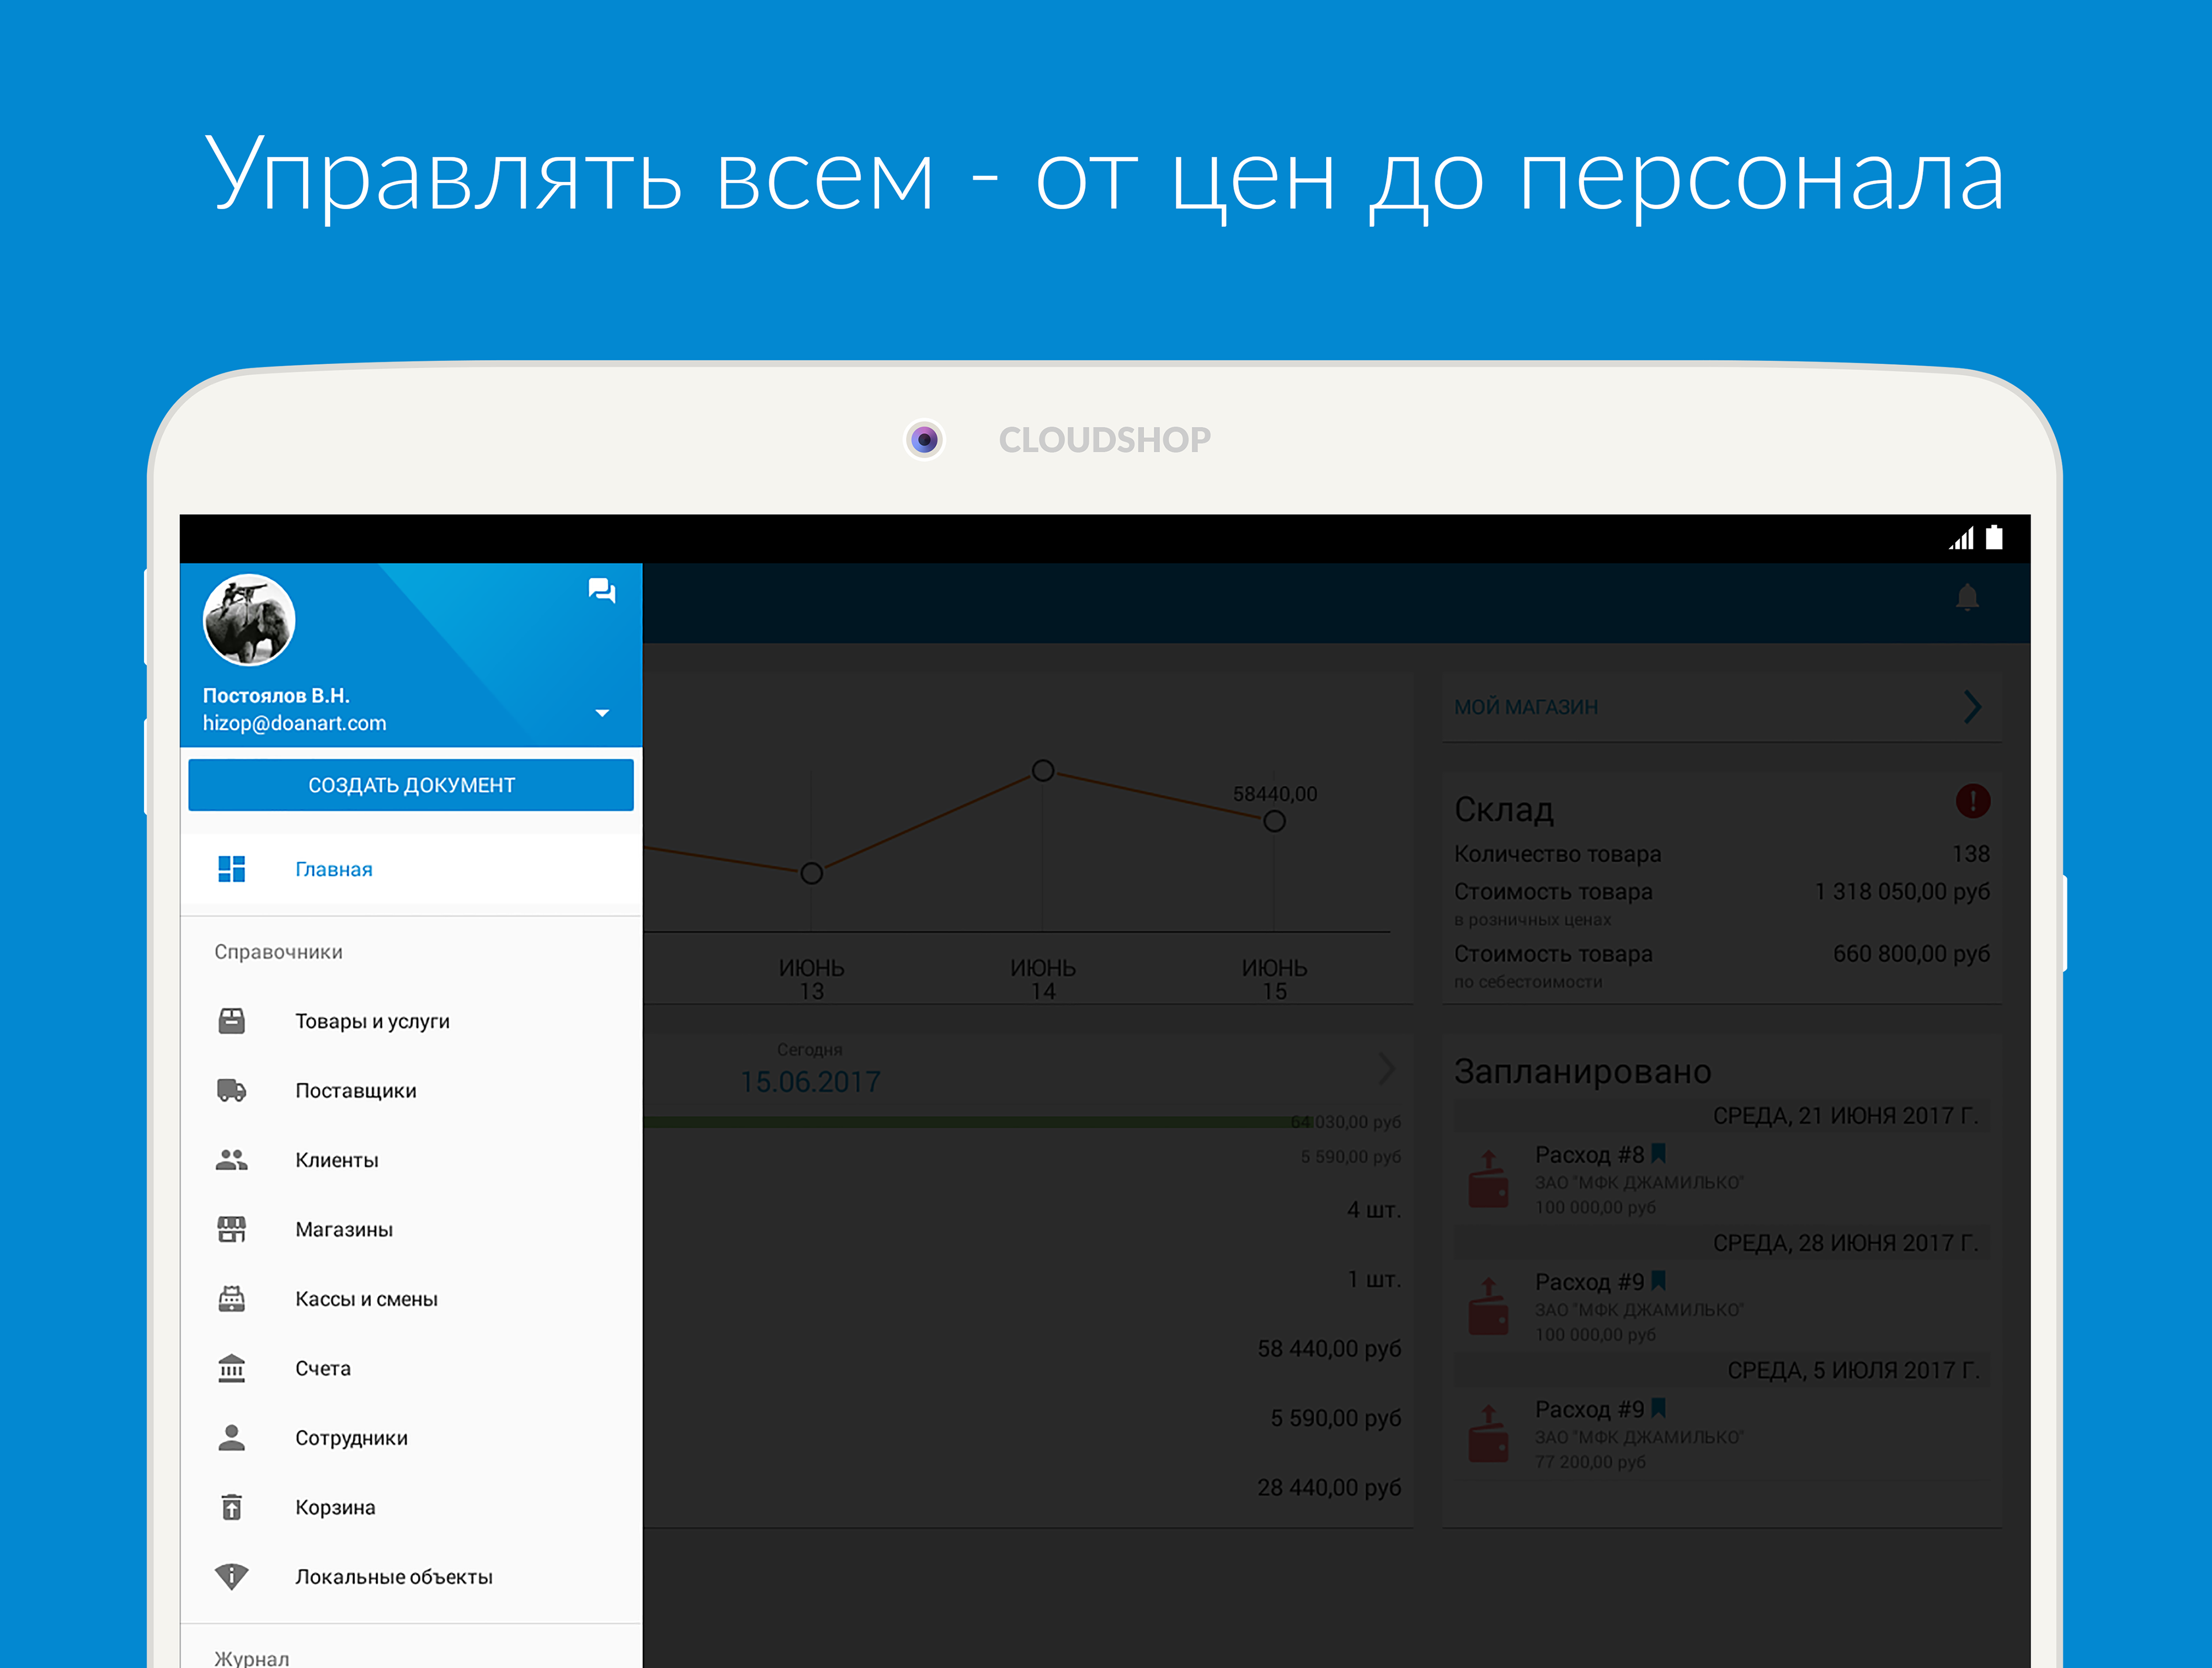Open Локальные объекты section

411,1576
